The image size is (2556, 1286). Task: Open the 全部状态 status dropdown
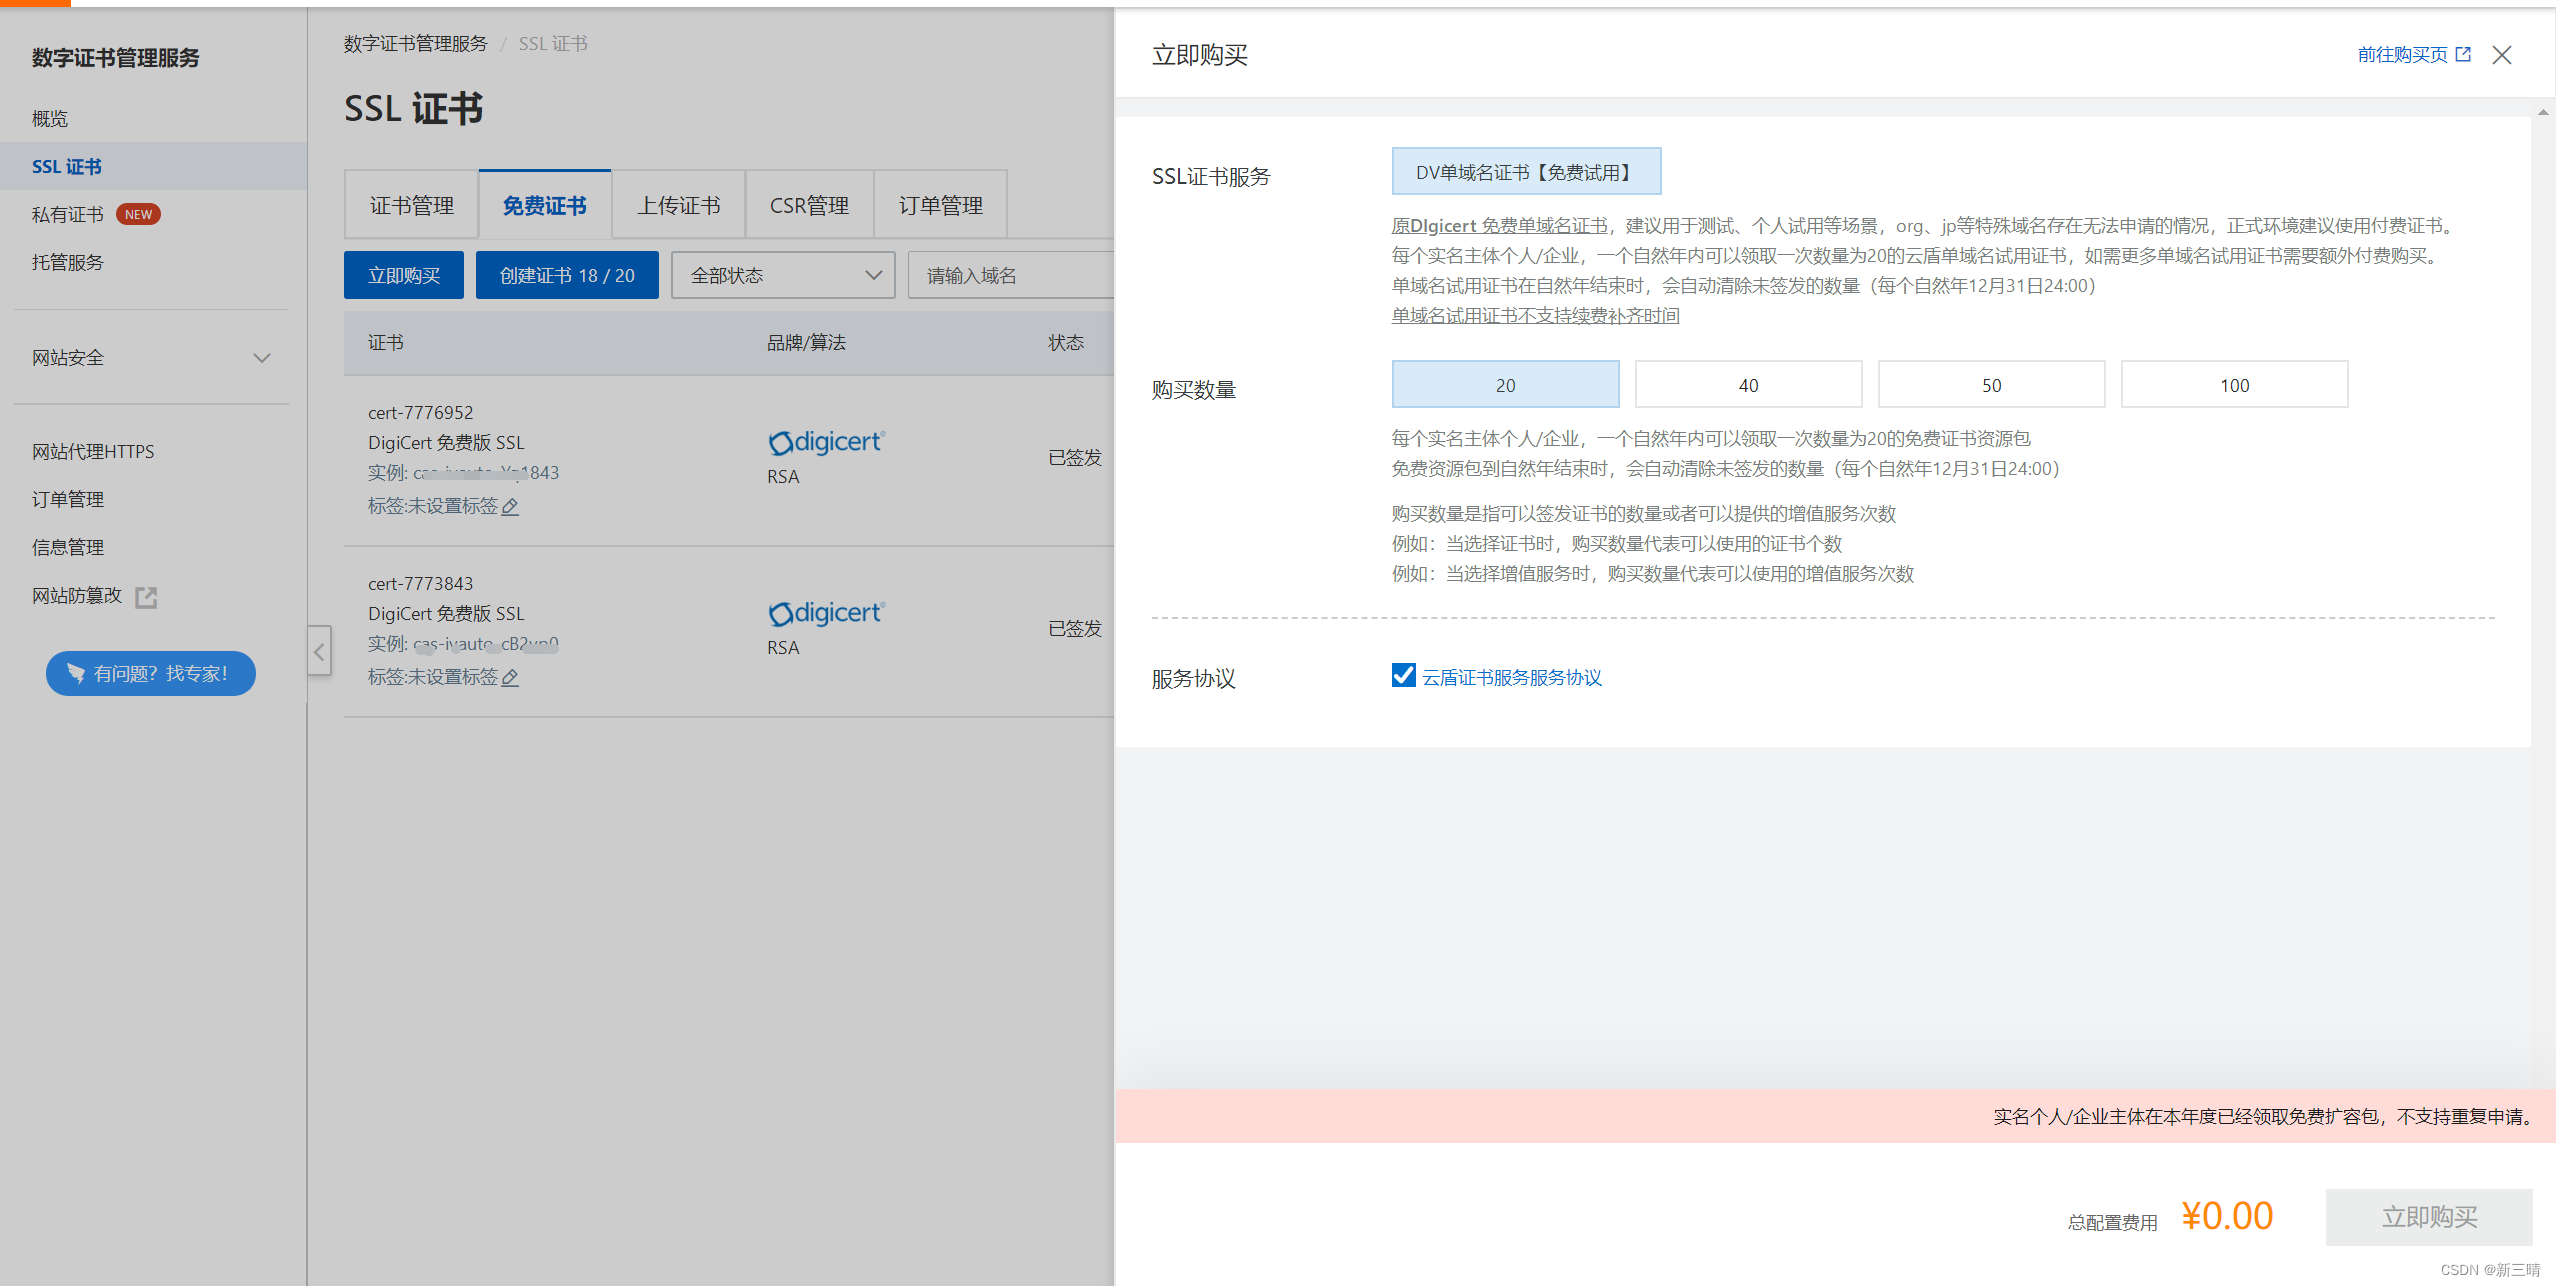[782, 276]
